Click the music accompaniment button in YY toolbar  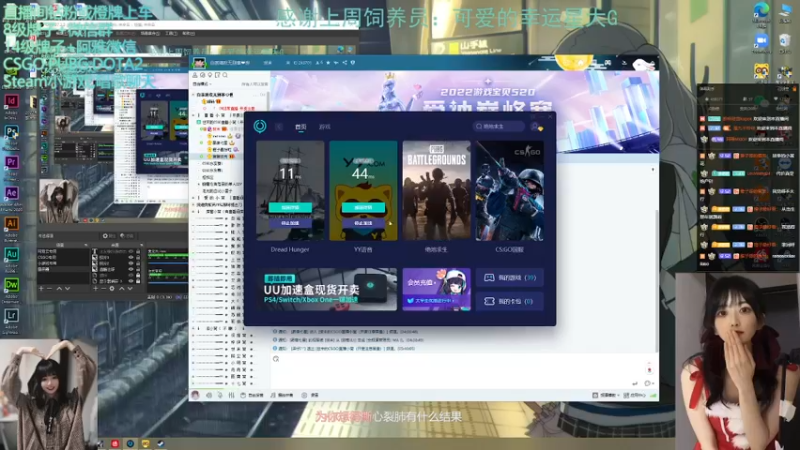tap(282, 395)
